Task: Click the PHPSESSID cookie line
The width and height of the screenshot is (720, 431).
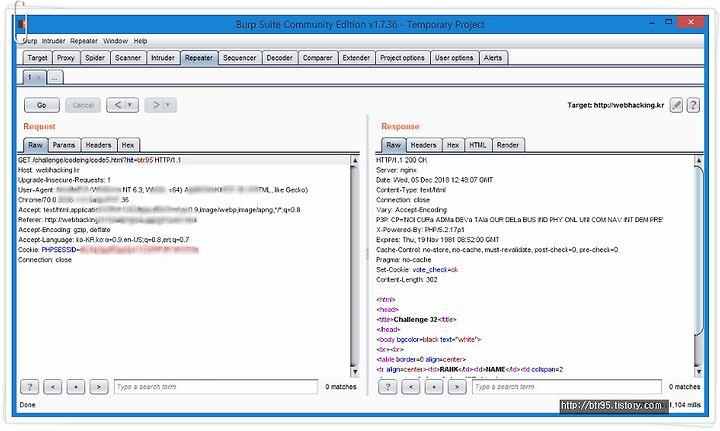Action: (x=108, y=250)
